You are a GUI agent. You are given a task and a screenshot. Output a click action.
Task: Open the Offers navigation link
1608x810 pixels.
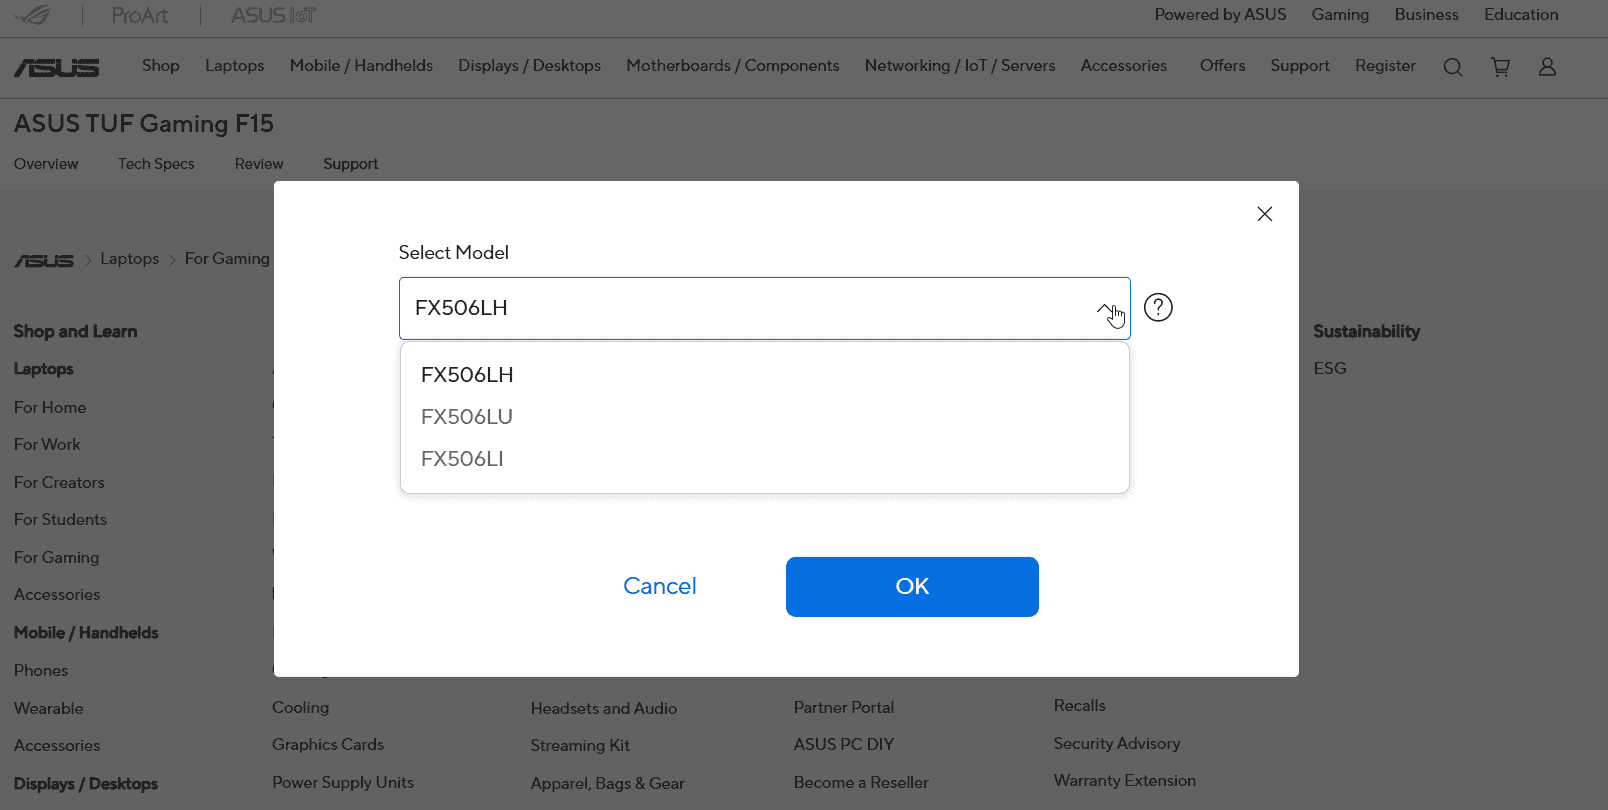tap(1223, 66)
